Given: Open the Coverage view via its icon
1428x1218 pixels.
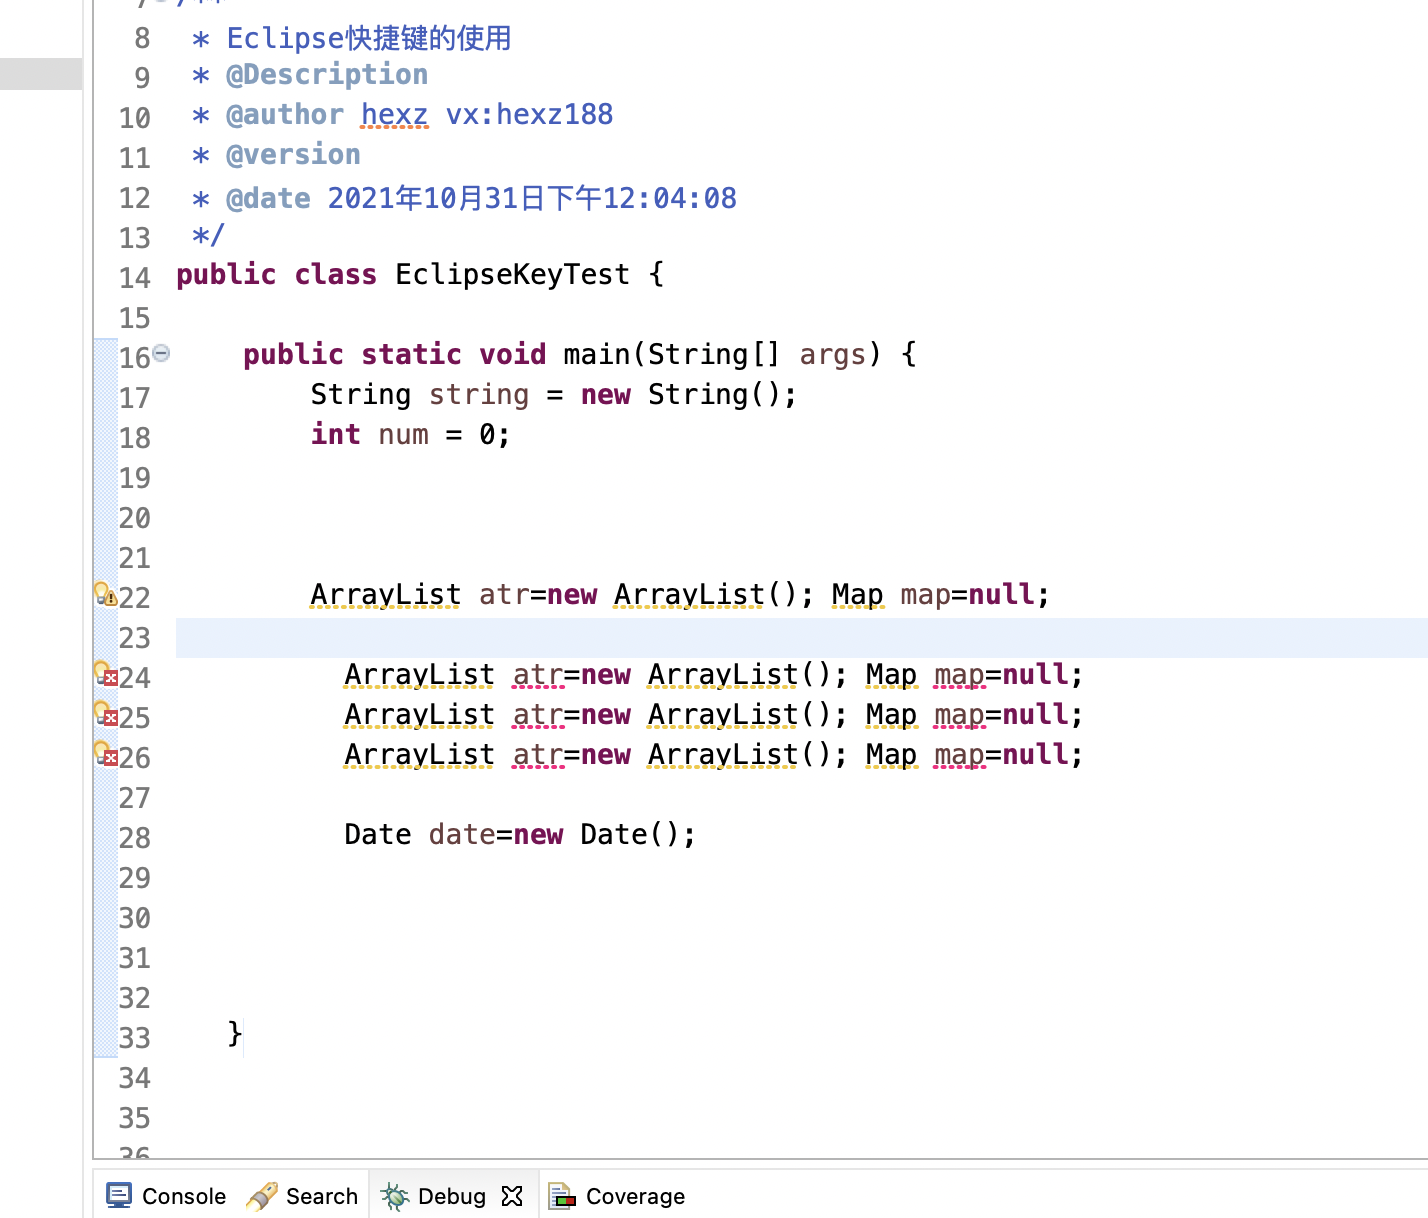Looking at the screenshot, I should pos(562,1196).
